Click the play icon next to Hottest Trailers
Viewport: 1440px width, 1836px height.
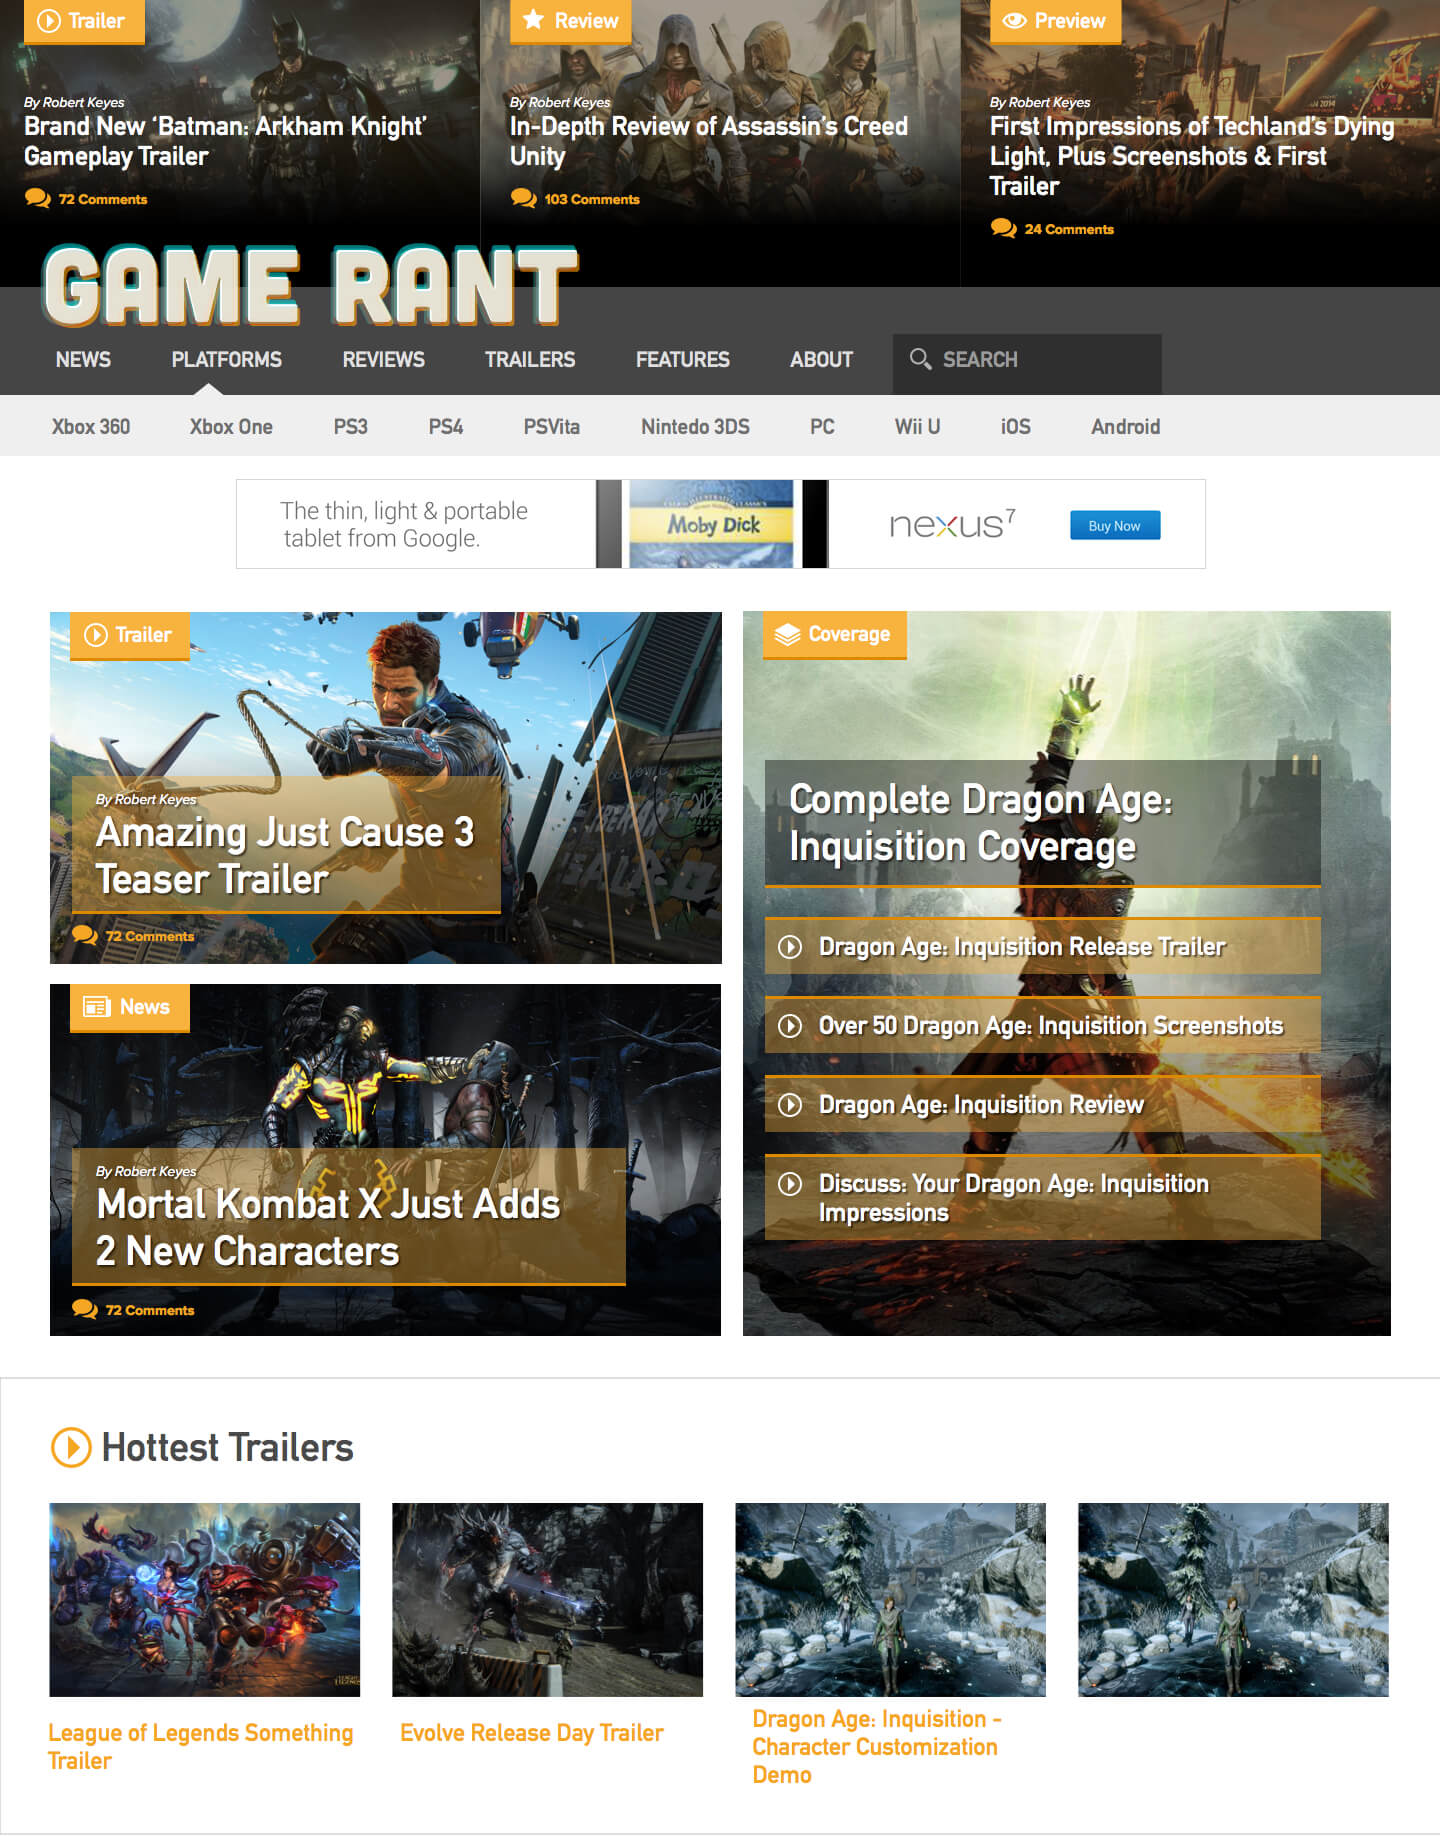(71, 1447)
